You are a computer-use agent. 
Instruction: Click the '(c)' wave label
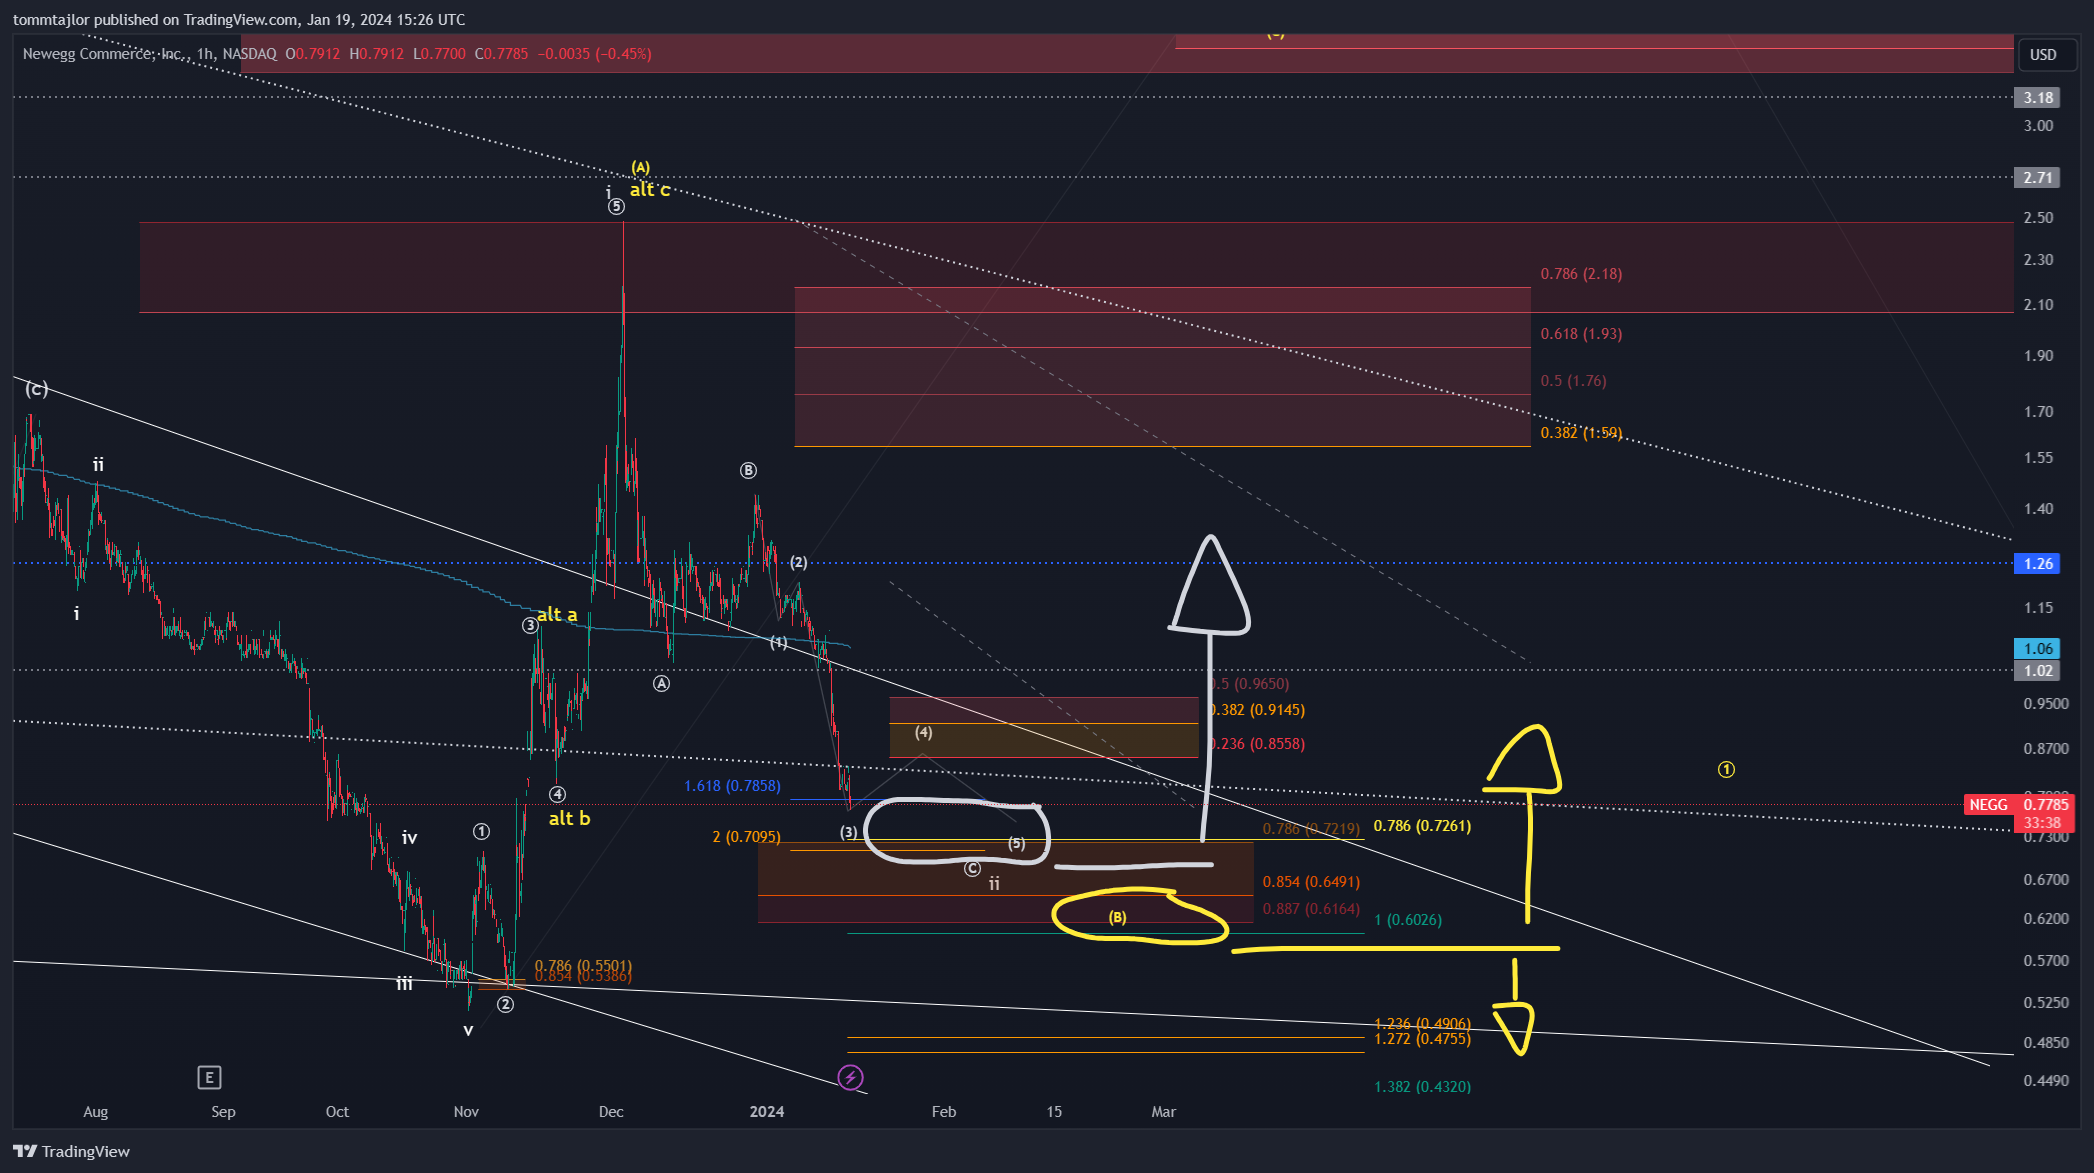tap(36, 389)
